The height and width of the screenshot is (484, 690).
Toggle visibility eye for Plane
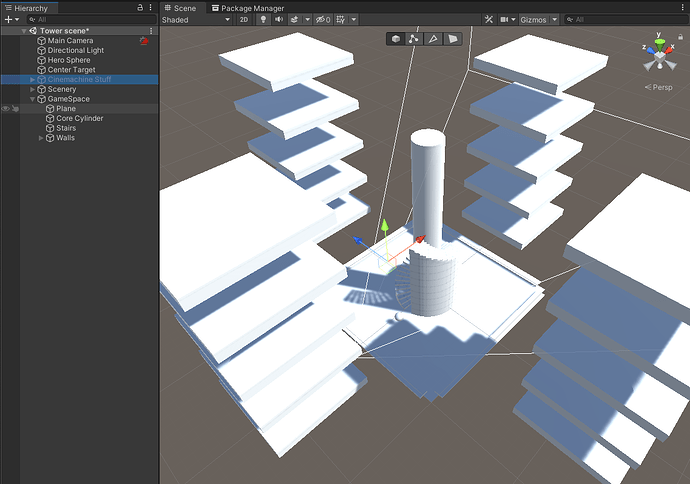6,109
